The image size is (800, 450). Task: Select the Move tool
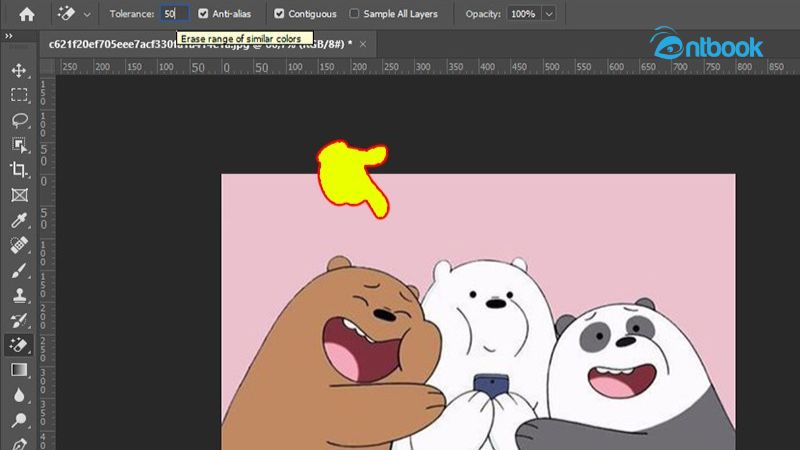tap(19, 70)
